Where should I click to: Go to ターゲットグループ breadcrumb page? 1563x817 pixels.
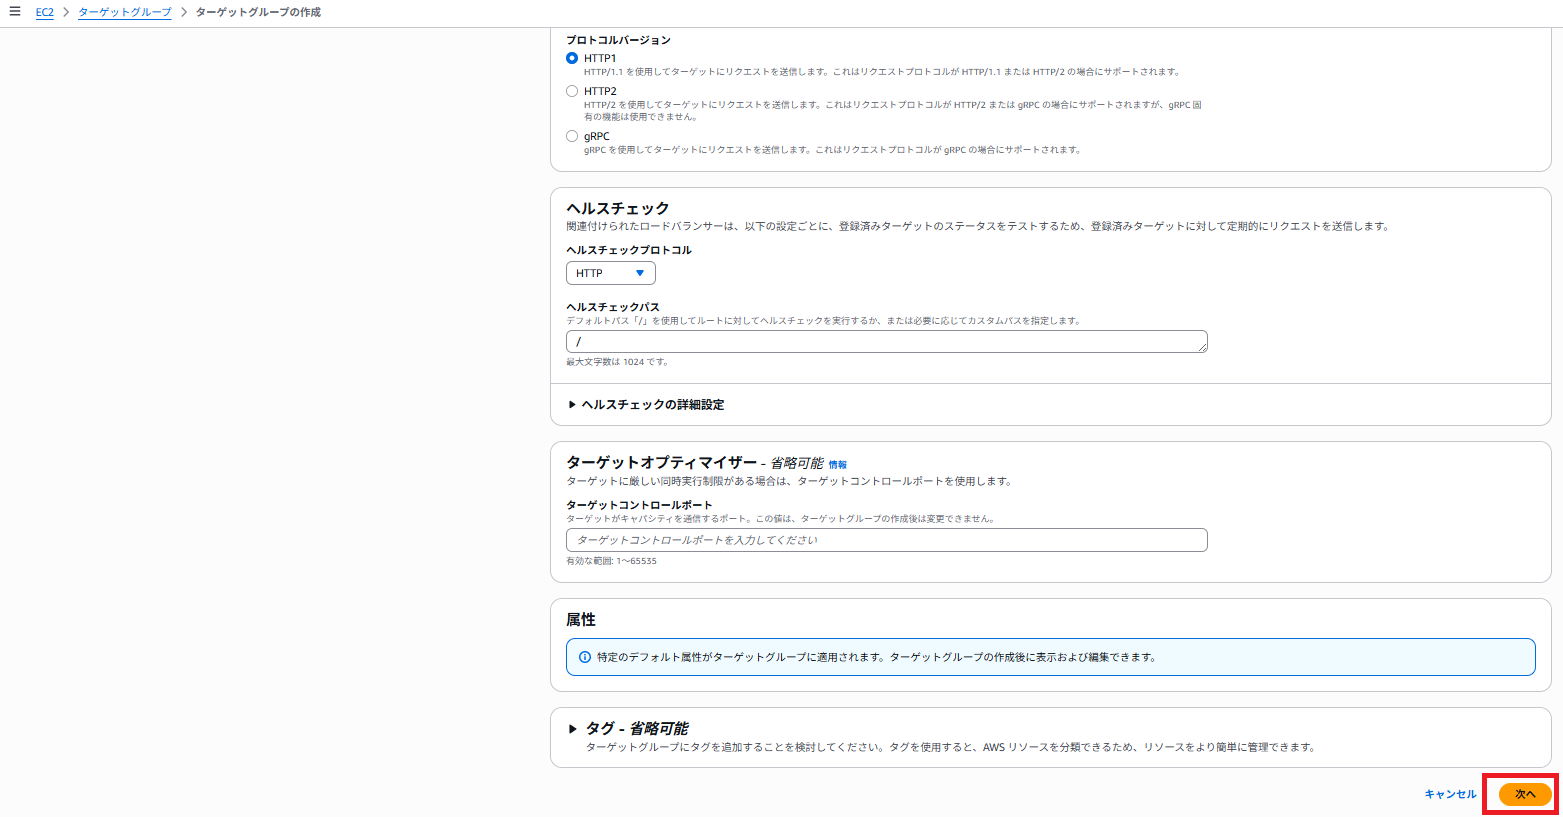click(x=125, y=13)
